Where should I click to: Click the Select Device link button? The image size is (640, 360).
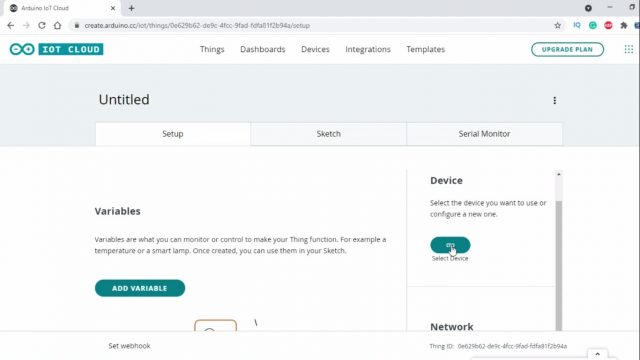coord(450,245)
